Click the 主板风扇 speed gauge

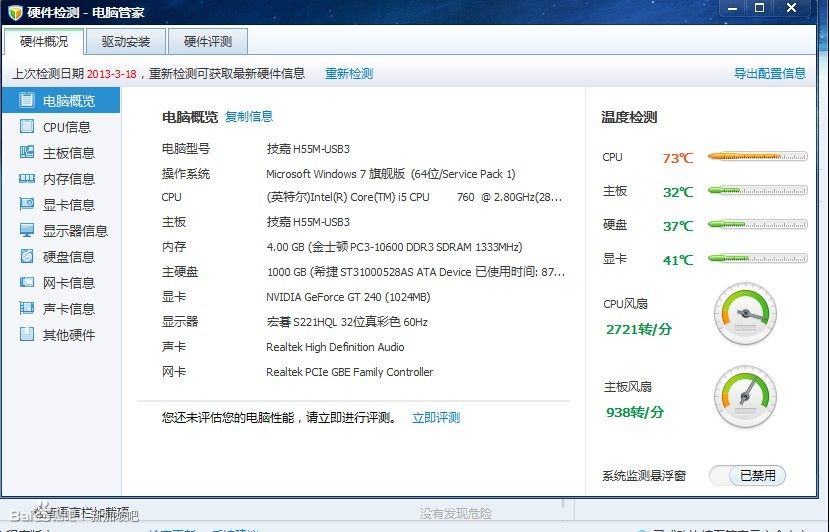click(745, 396)
